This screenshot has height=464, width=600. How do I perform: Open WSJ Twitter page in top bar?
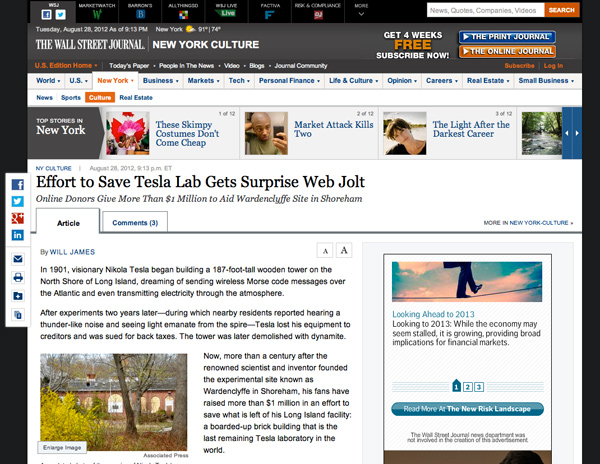click(60, 15)
